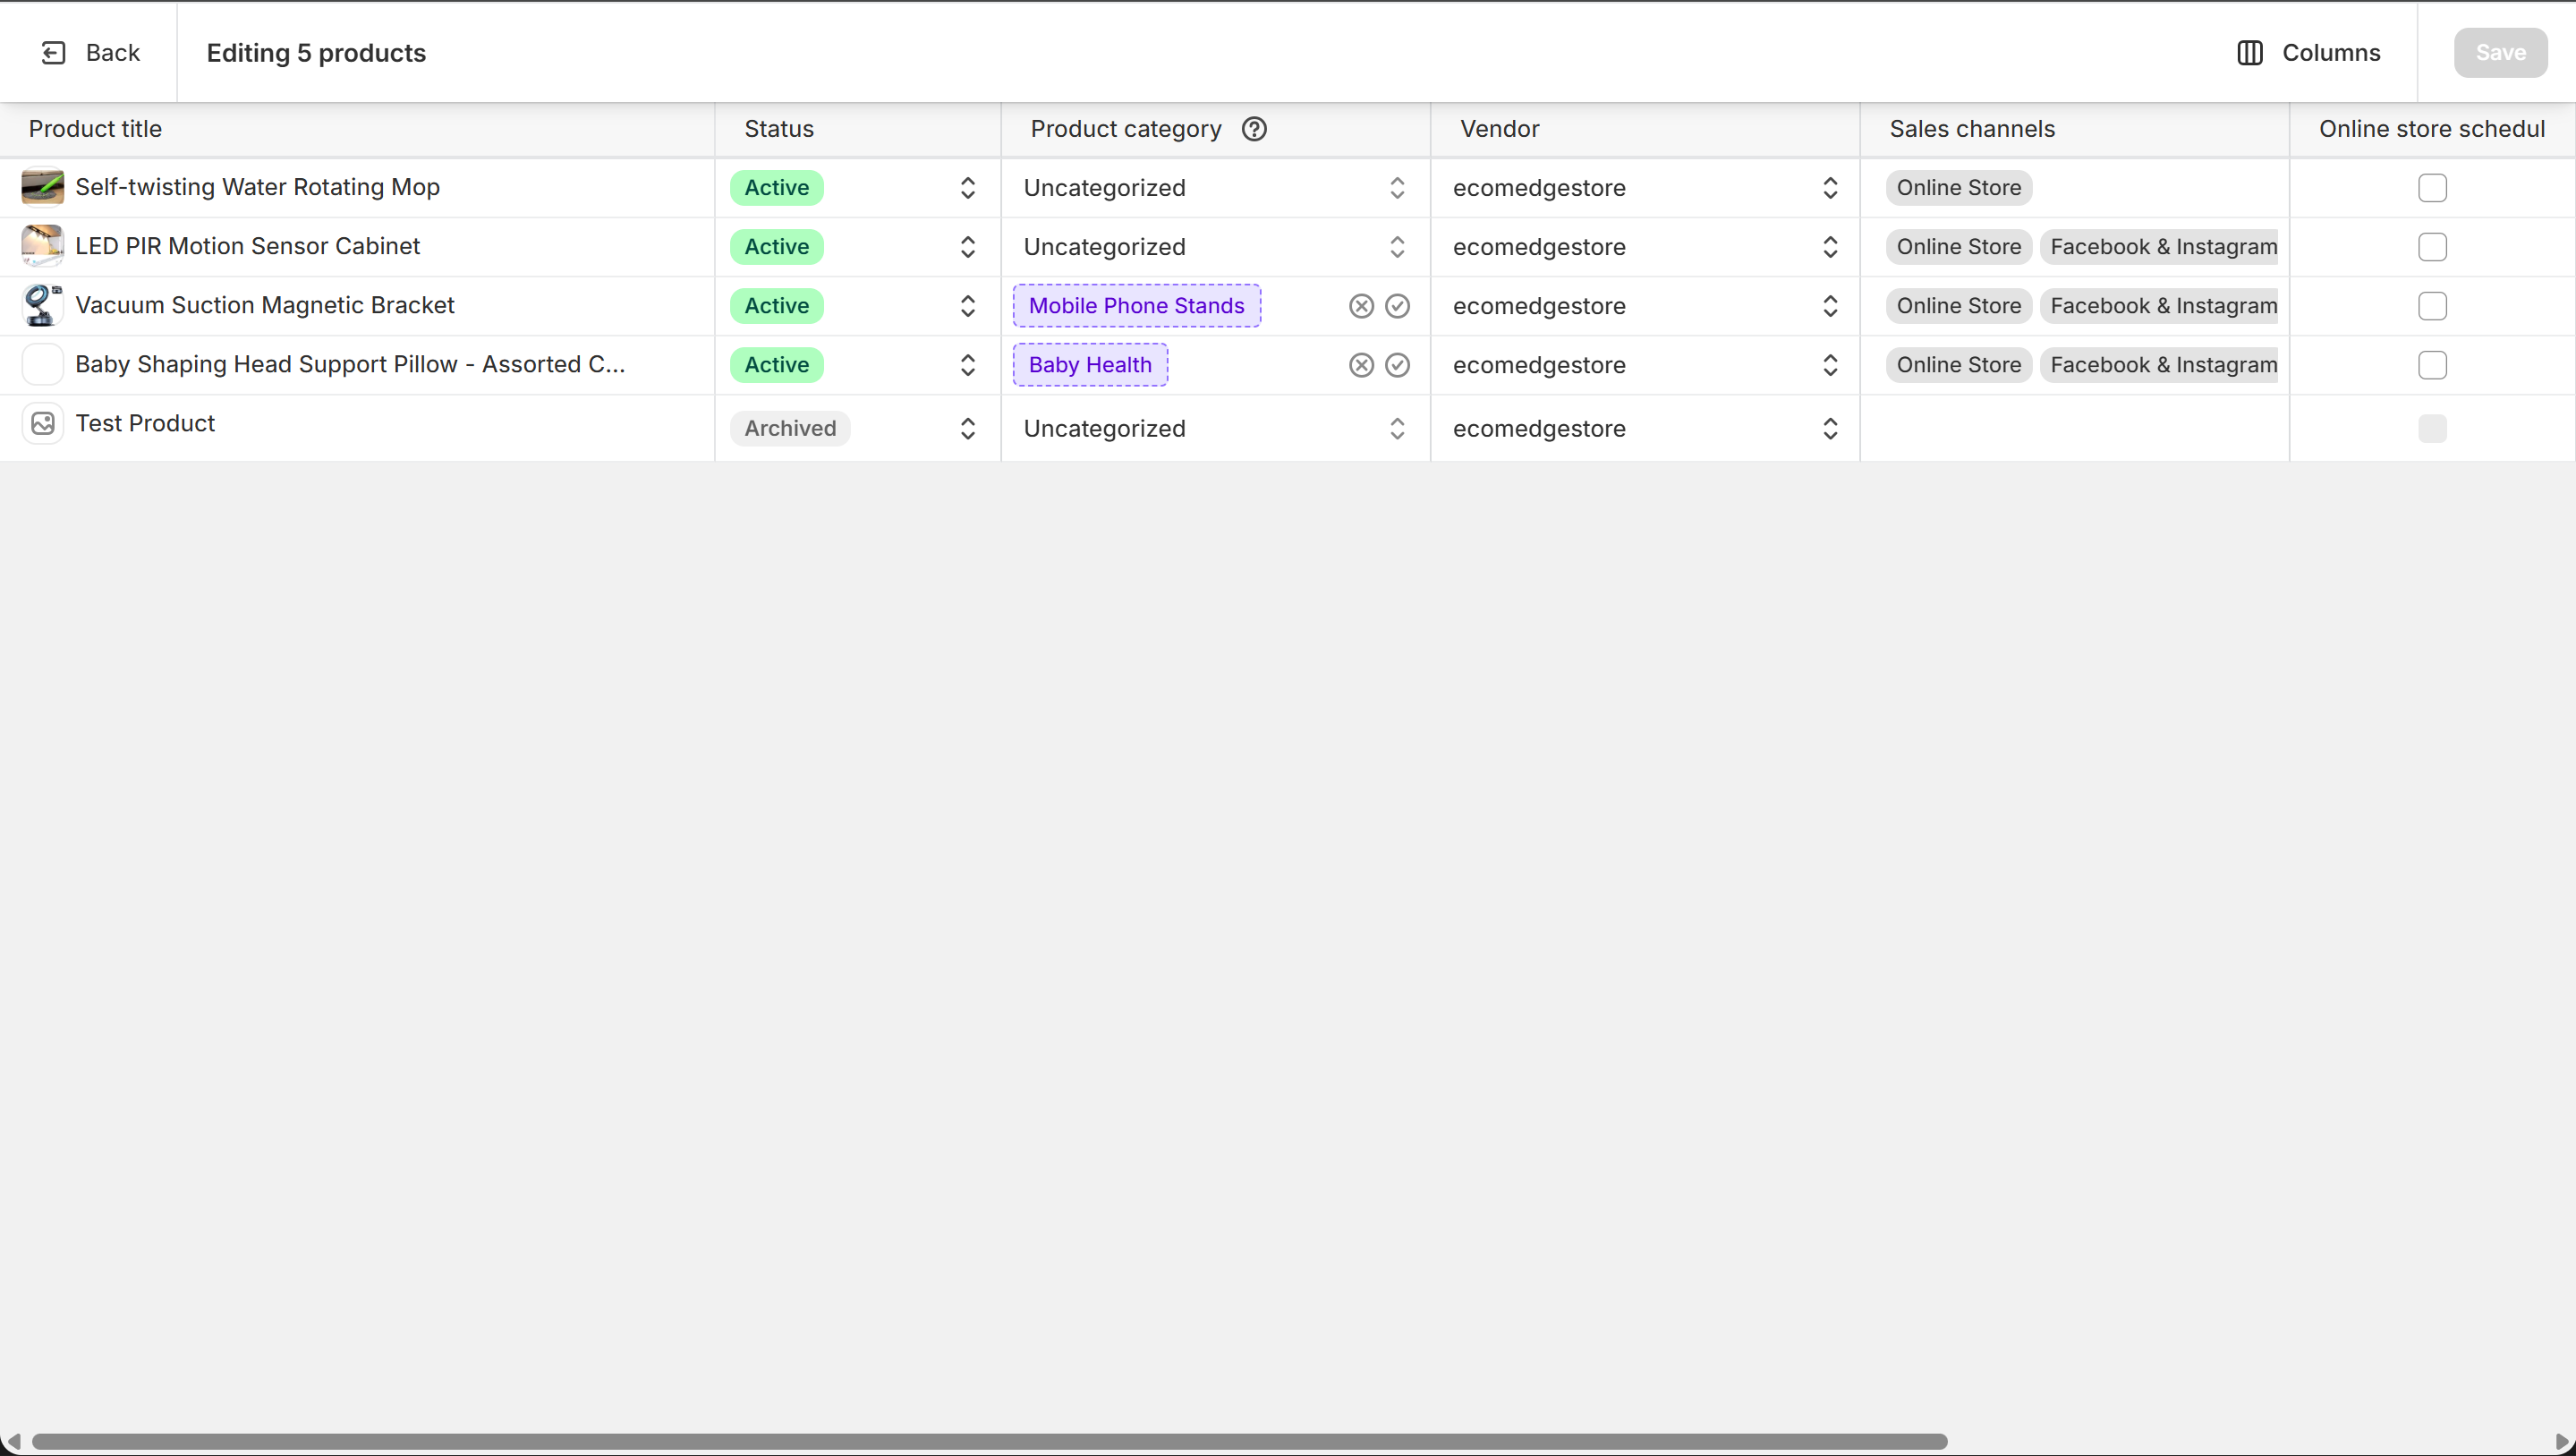2576x1456 pixels.
Task: Confirm the Baby Health category change
Action: coord(1397,364)
